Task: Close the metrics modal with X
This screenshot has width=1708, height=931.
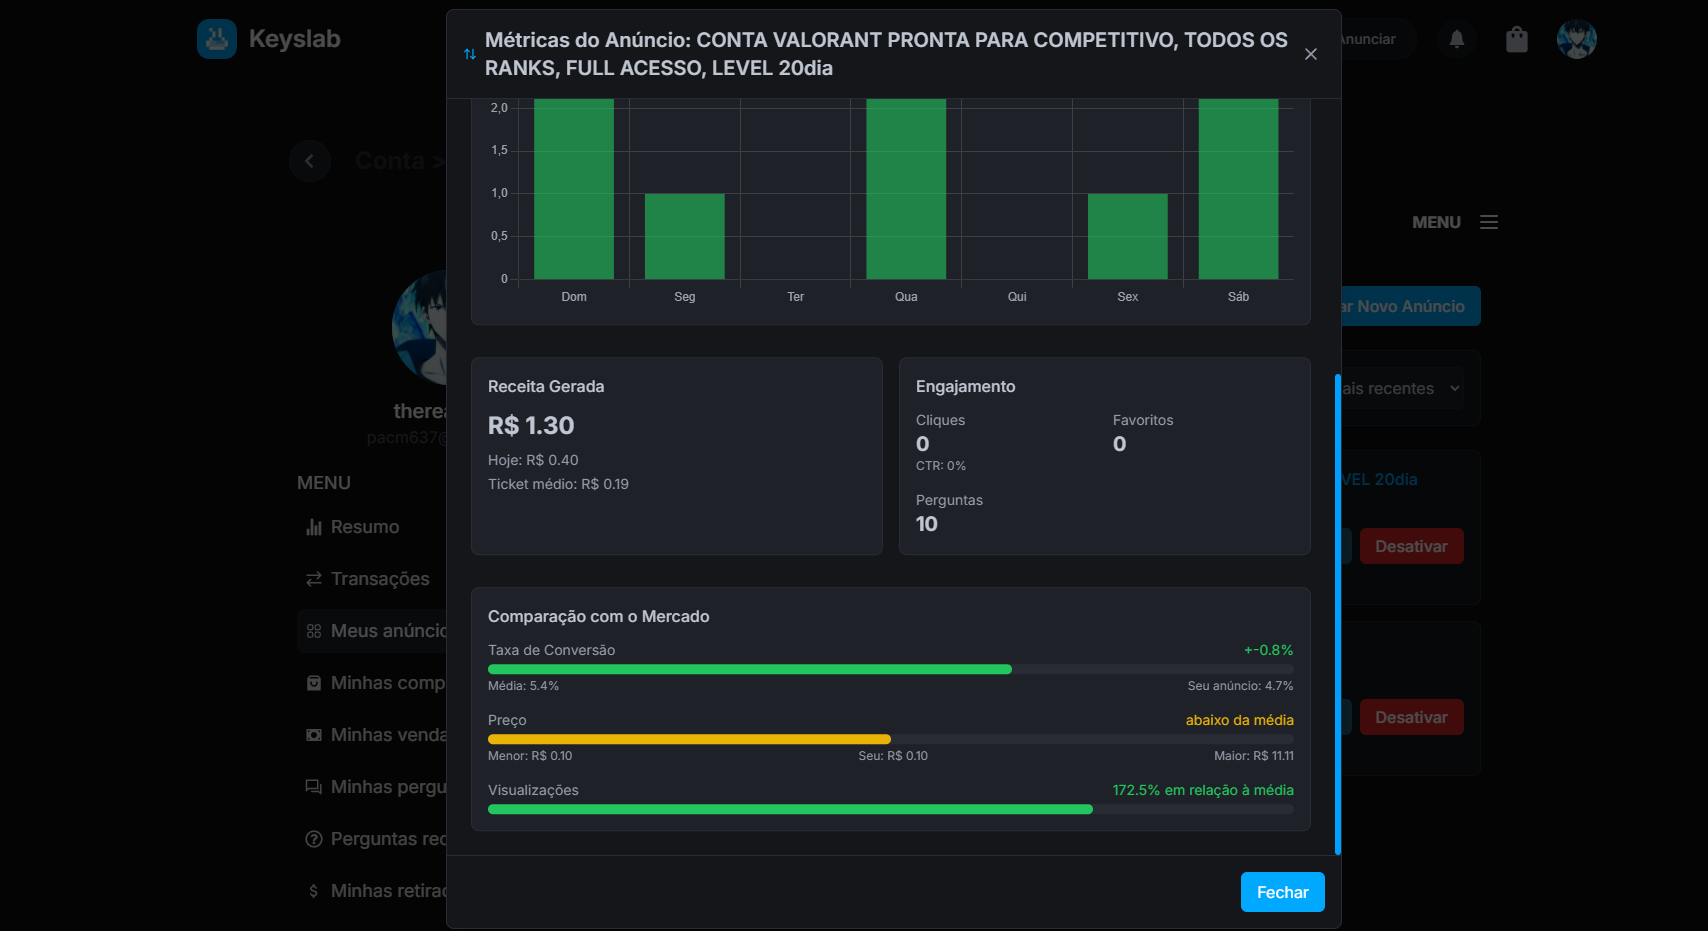Action: click(1310, 54)
